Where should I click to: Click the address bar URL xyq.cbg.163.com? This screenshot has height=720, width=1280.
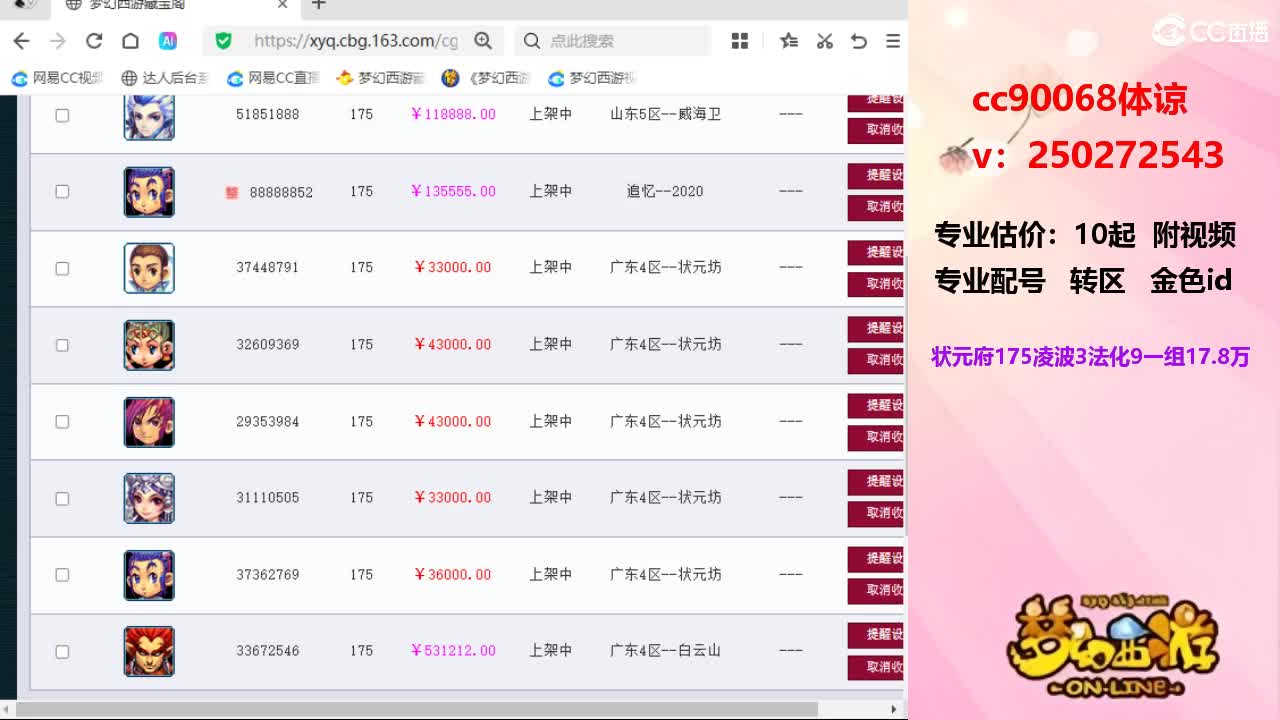click(355, 41)
